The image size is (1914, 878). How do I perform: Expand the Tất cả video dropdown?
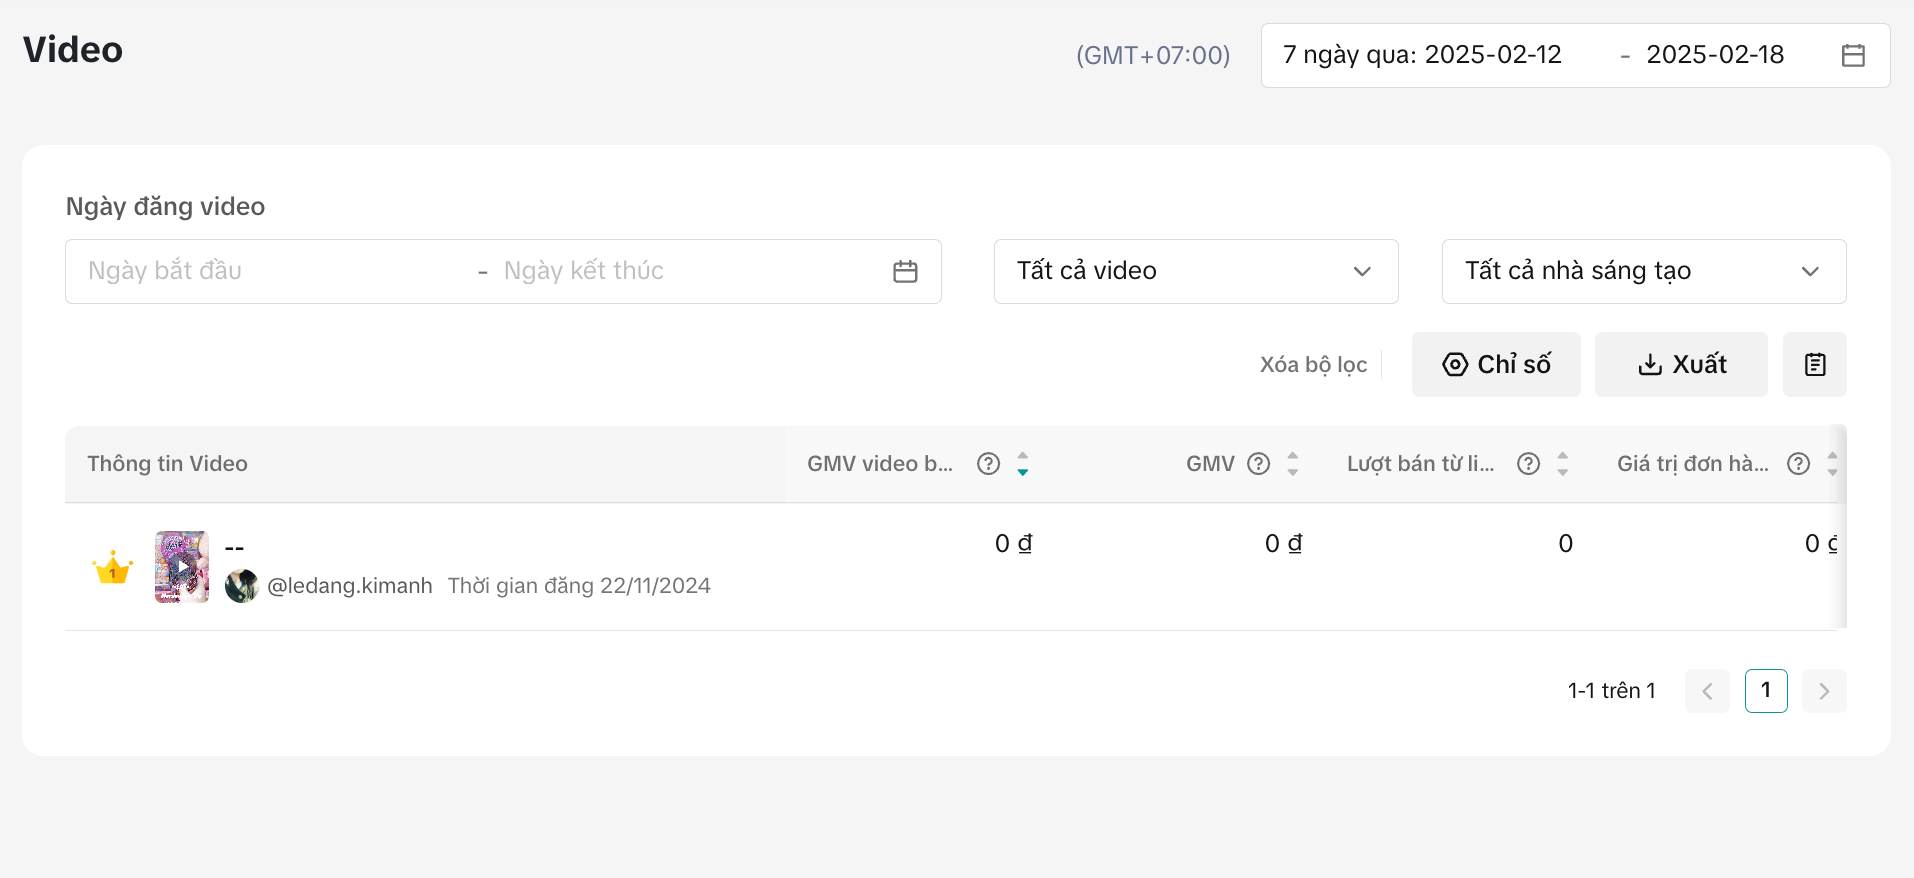pyautogui.click(x=1195, y=271)
